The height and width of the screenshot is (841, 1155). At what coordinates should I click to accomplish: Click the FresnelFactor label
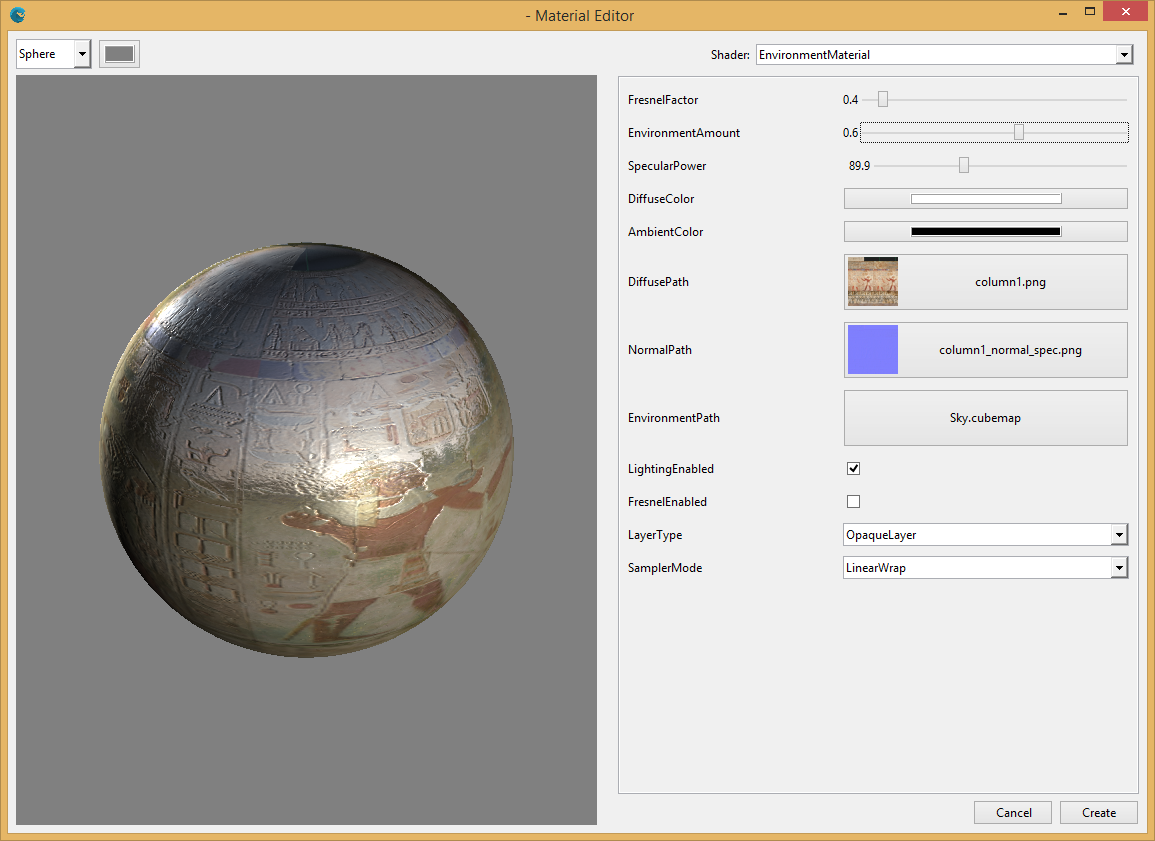663,99
